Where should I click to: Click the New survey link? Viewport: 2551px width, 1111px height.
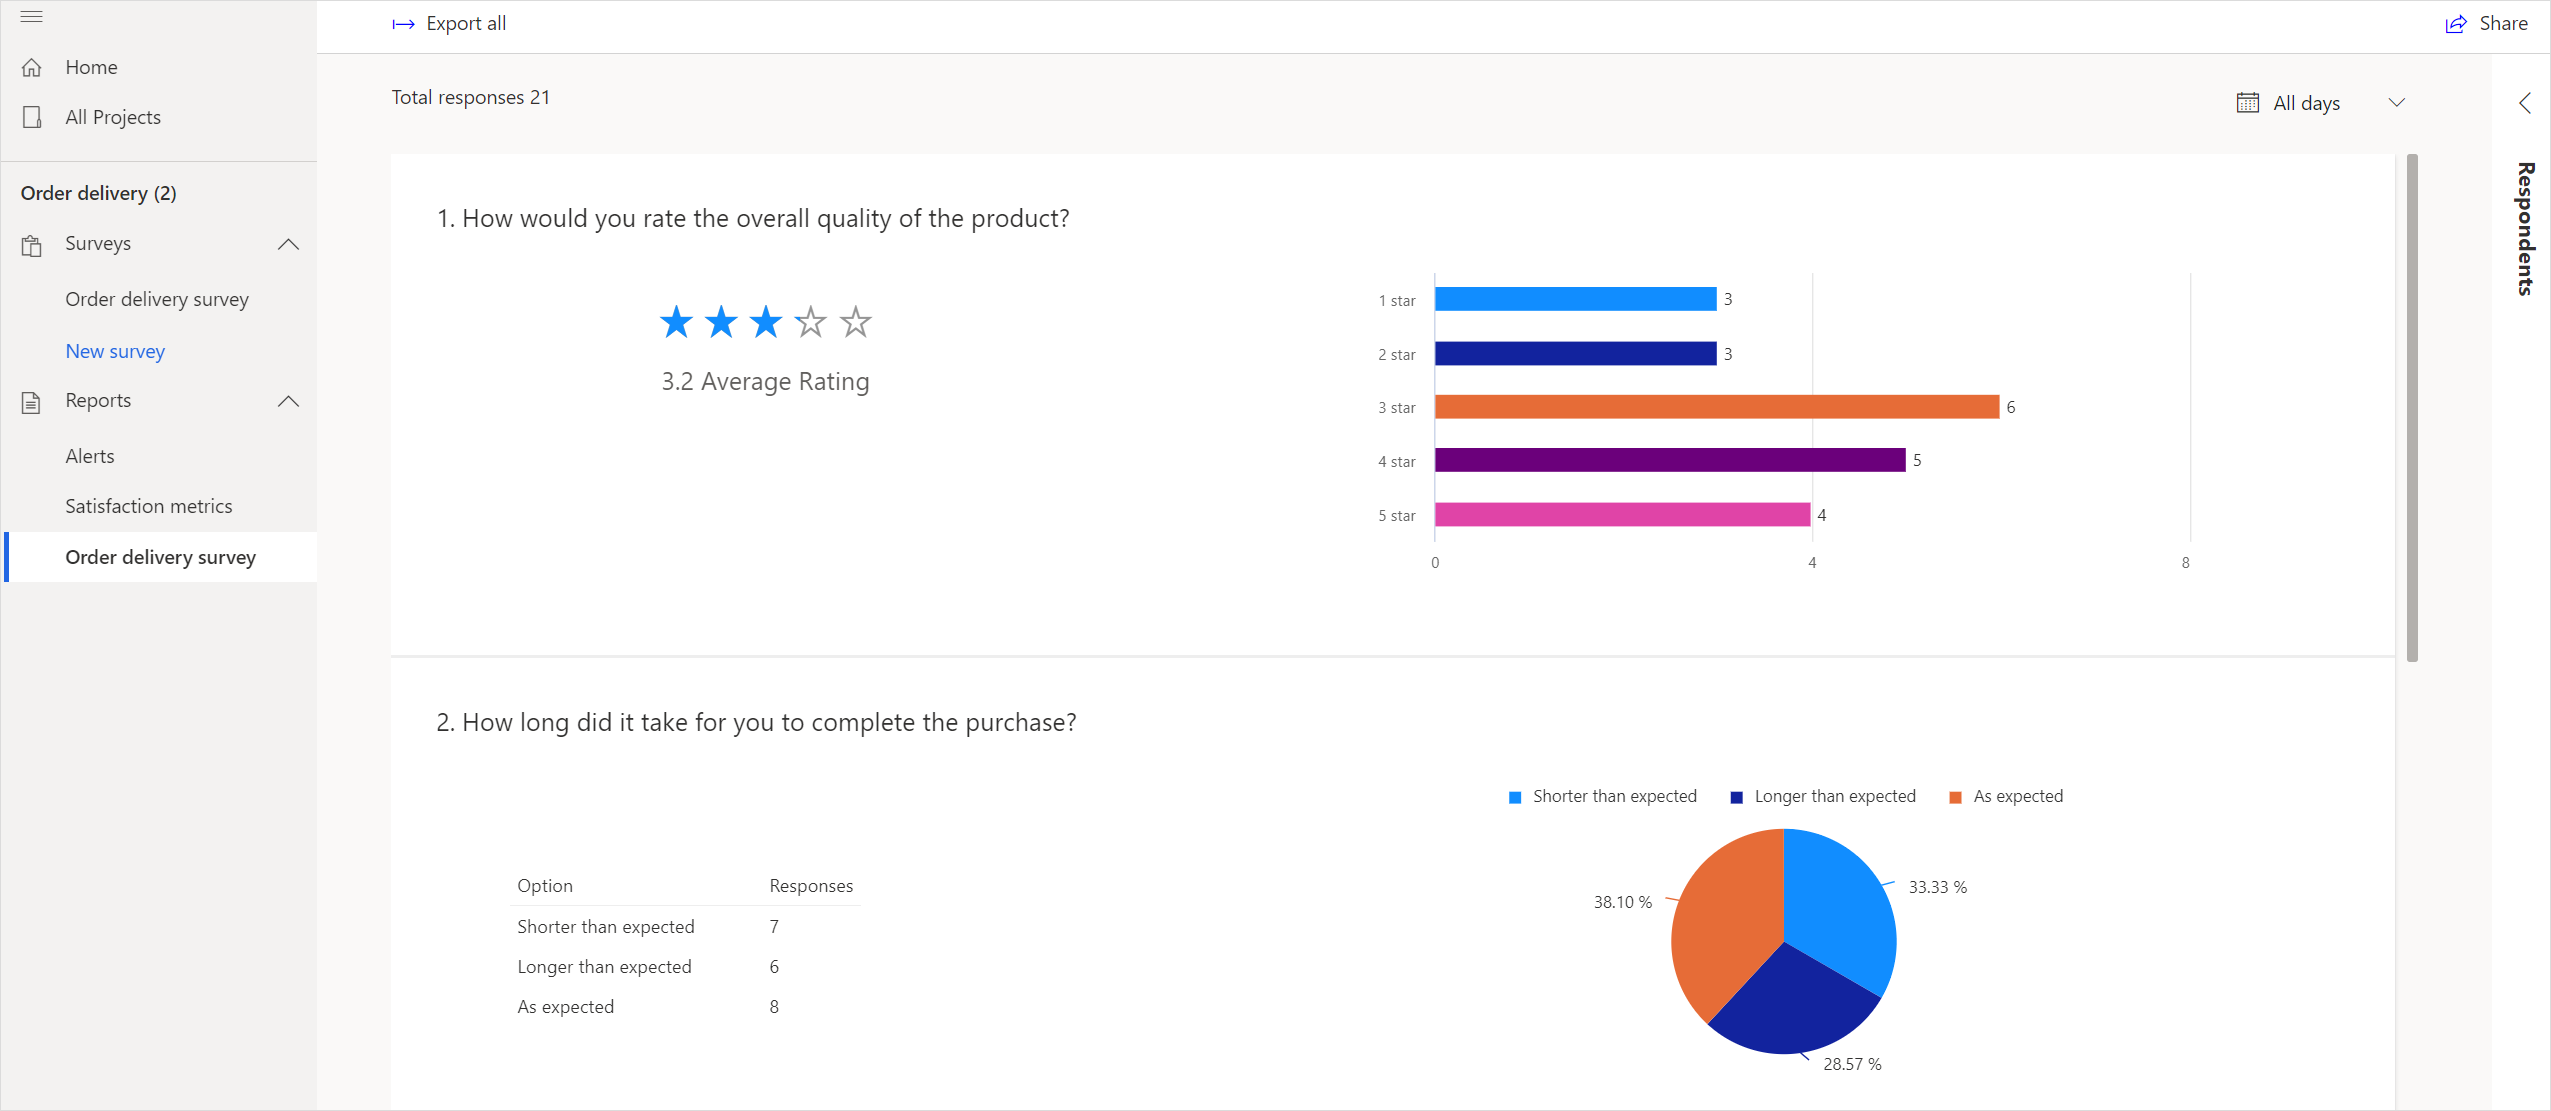(116, 350)
